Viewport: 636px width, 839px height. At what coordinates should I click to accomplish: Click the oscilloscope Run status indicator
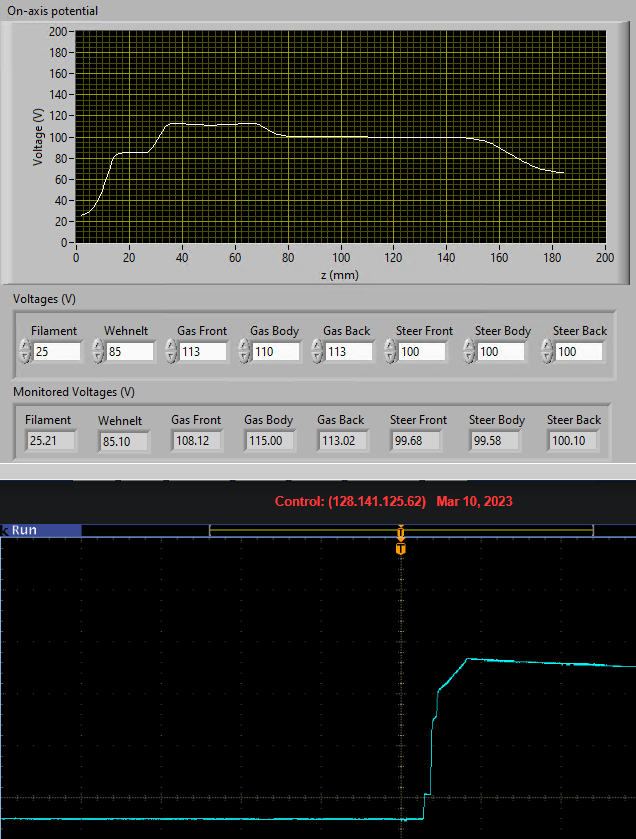[41, 530]
